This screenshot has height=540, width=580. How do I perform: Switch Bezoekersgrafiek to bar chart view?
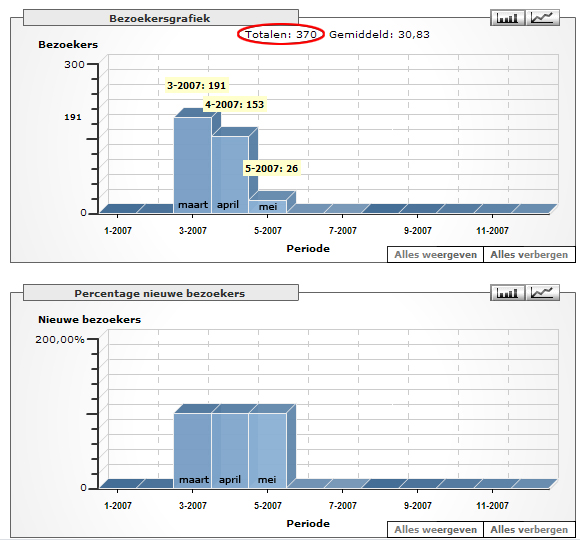[x=508, y=18]
